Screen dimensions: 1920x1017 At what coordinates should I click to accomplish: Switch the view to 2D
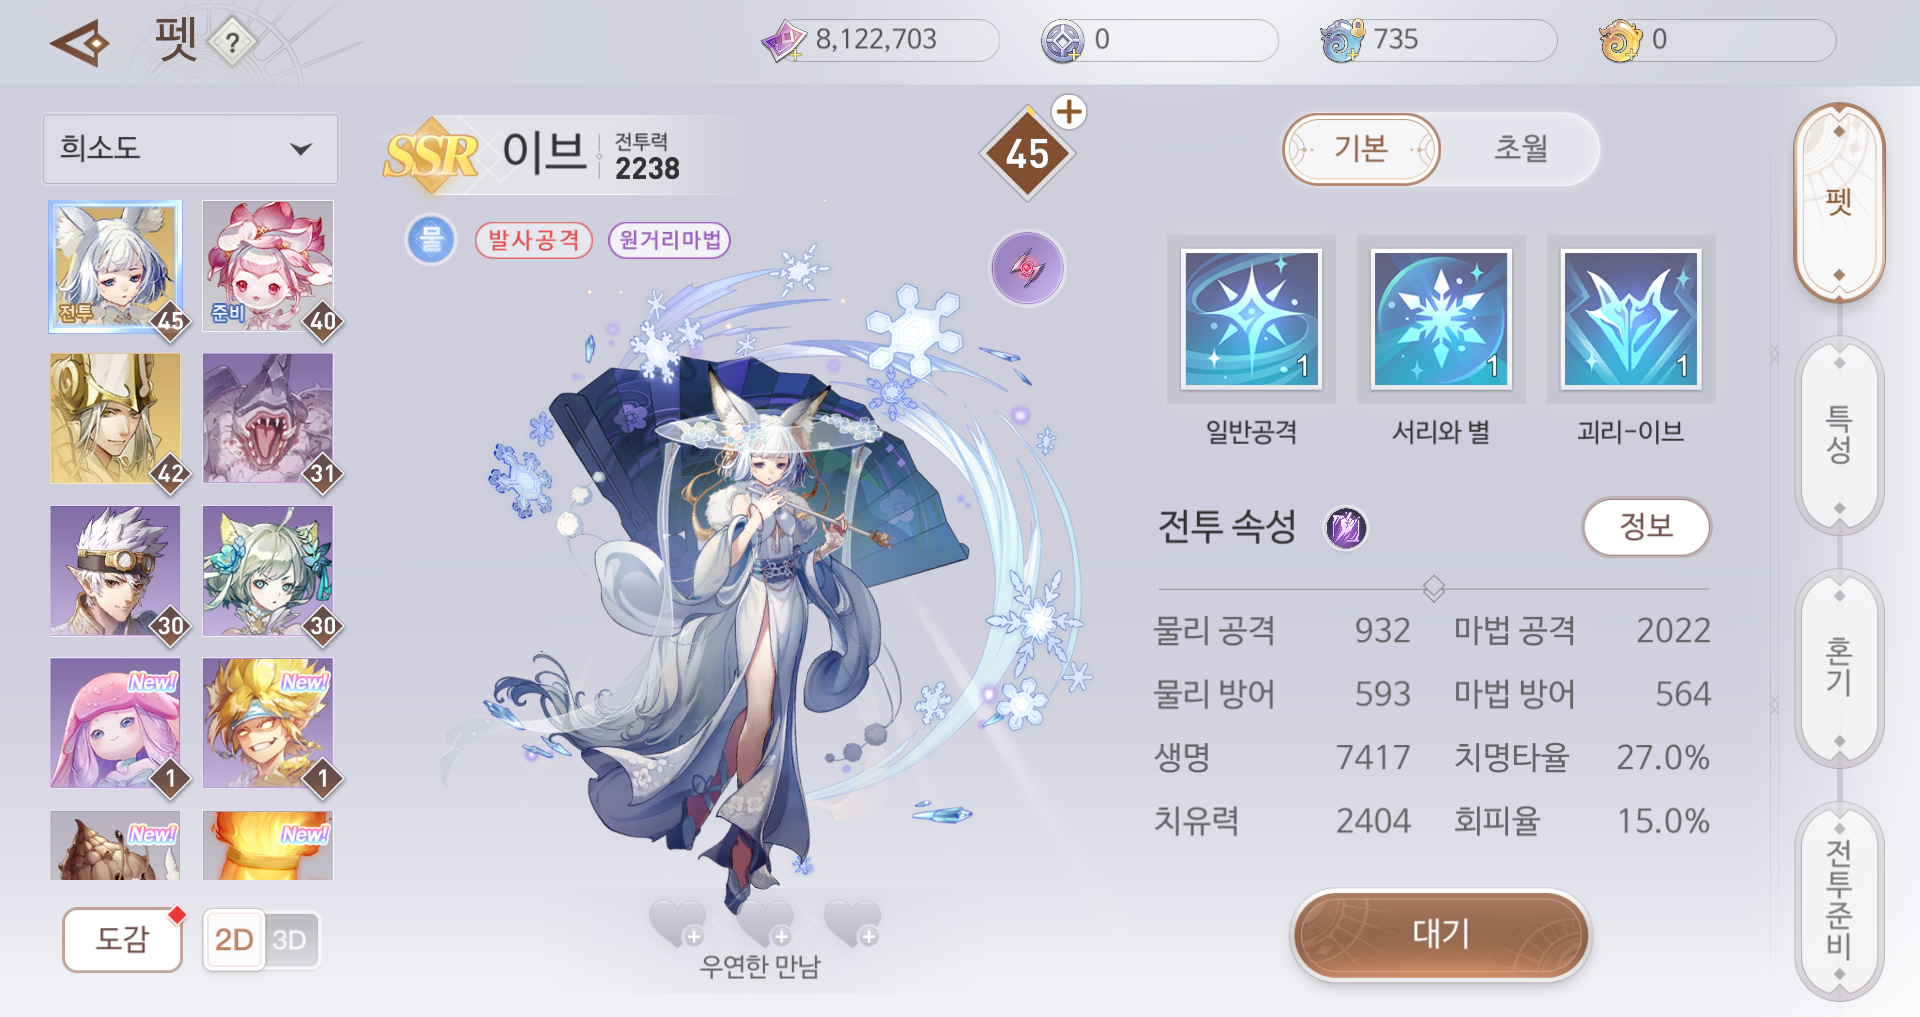(x=234, y=940)
